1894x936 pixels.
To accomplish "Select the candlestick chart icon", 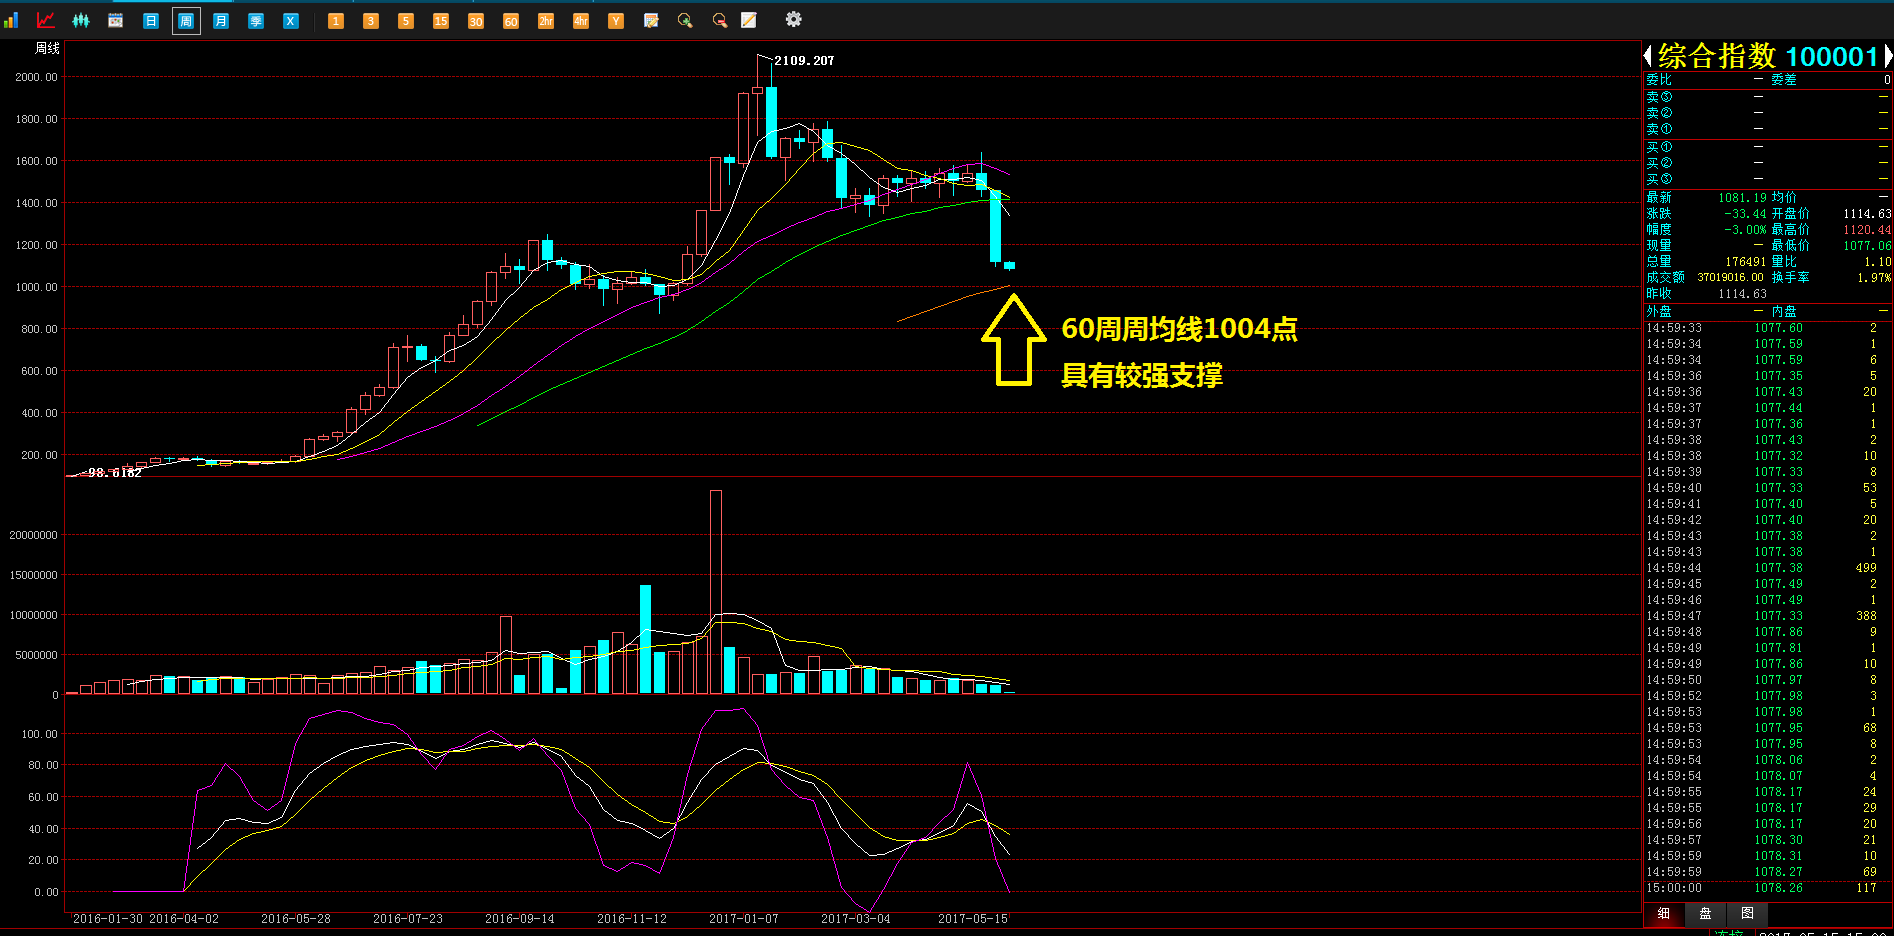I will [x=81, y=20].
